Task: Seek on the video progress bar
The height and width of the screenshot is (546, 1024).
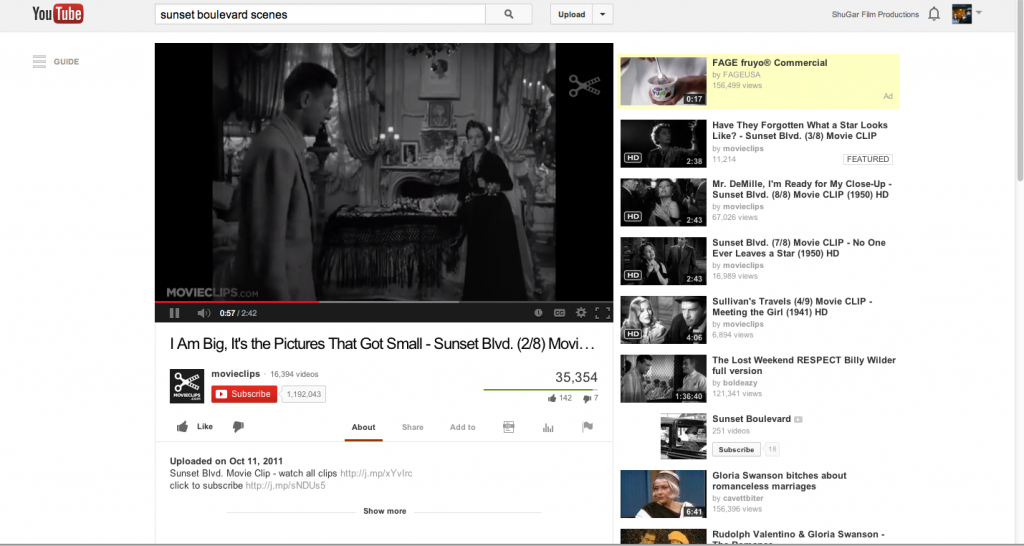Action: click(384, 302)
